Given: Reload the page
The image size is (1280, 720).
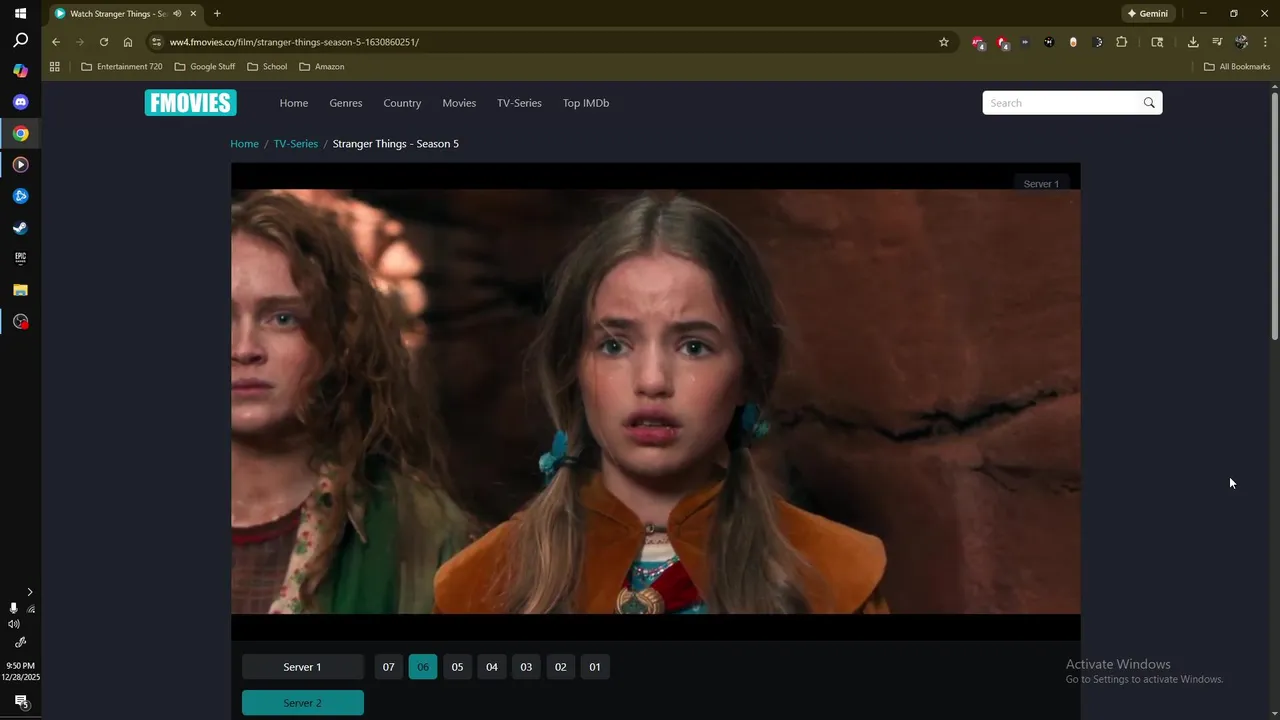Looking at the screenshot, I should click(x=104, y=42).
